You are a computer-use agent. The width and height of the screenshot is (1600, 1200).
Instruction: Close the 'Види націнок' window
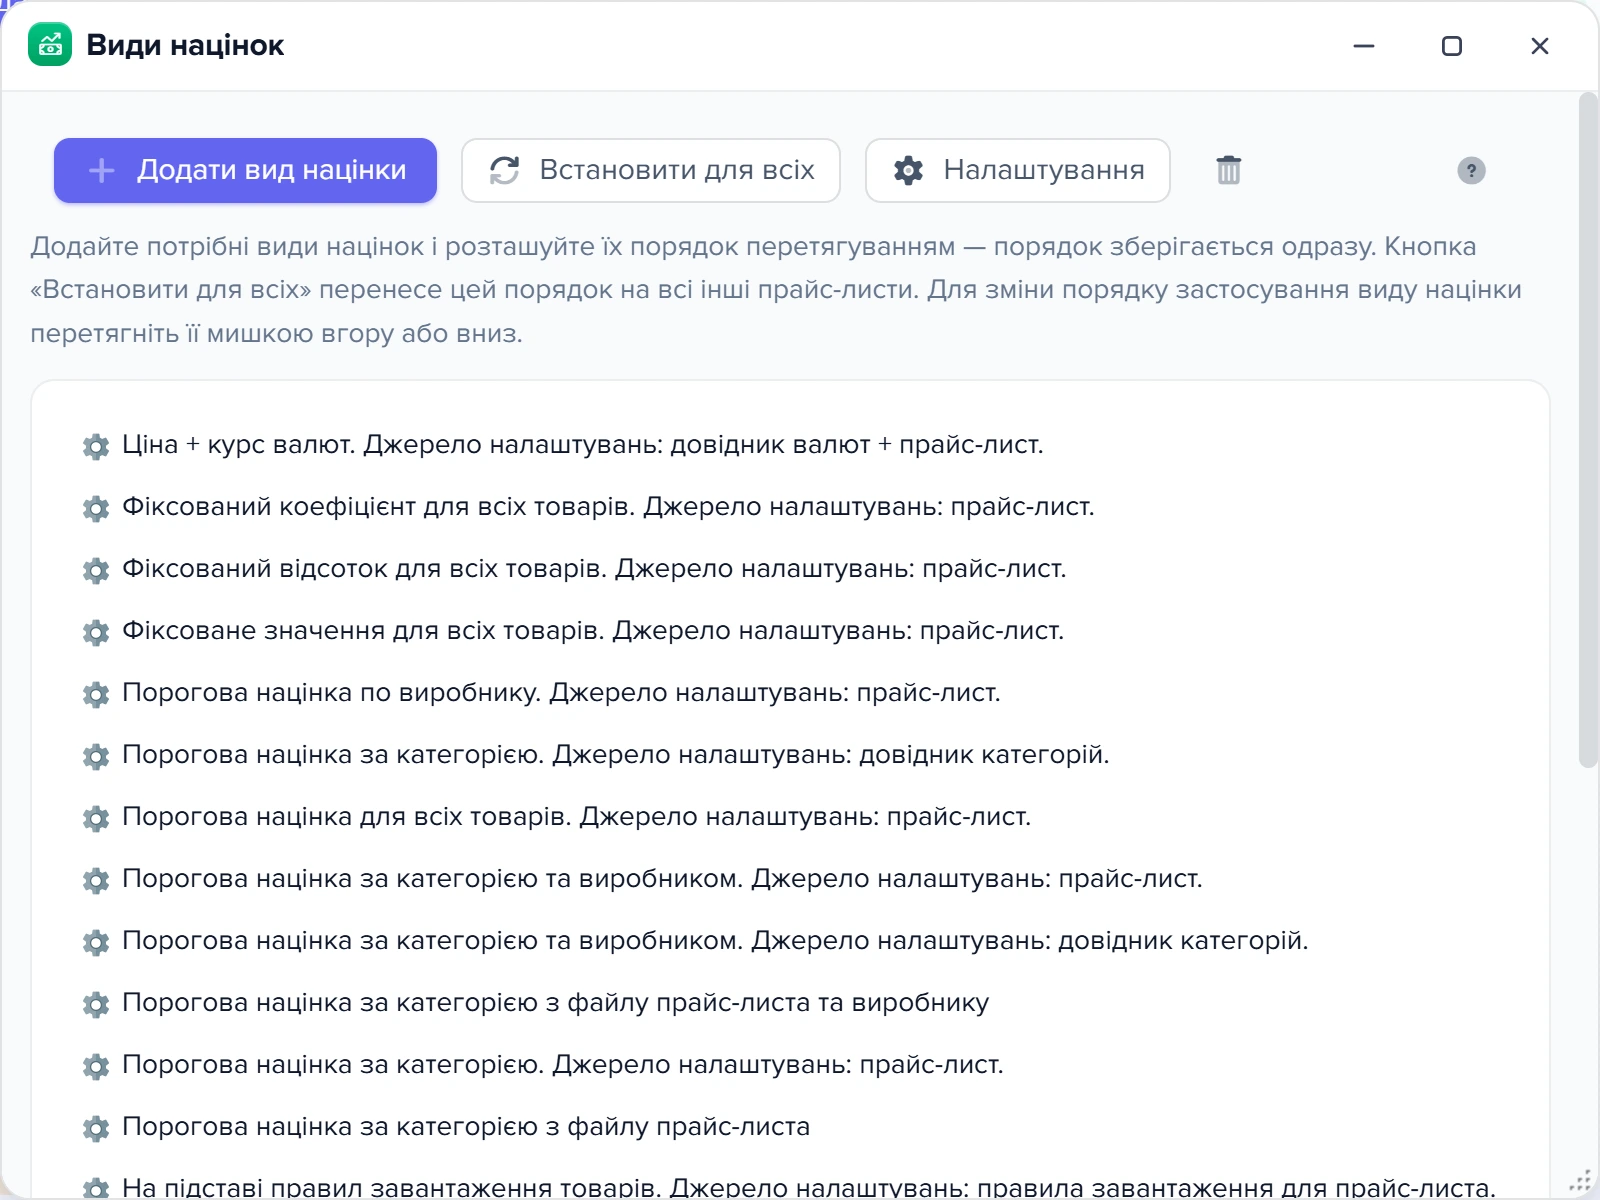click(1540, 46)
